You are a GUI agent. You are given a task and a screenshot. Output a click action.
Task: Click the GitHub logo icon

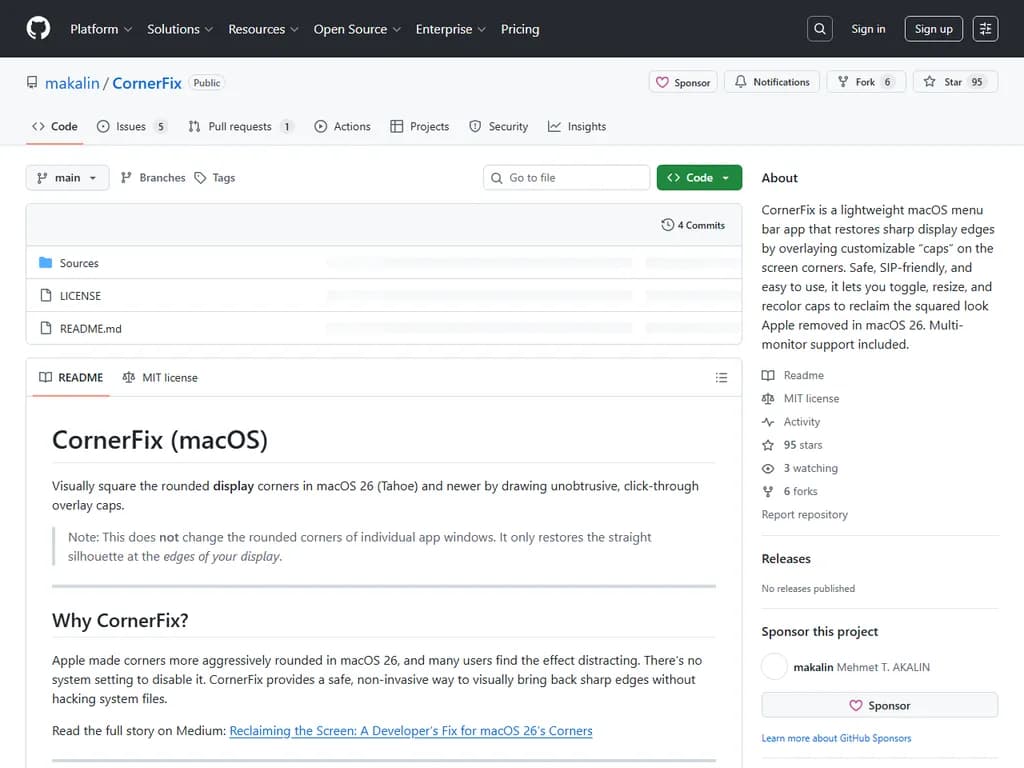38,29
